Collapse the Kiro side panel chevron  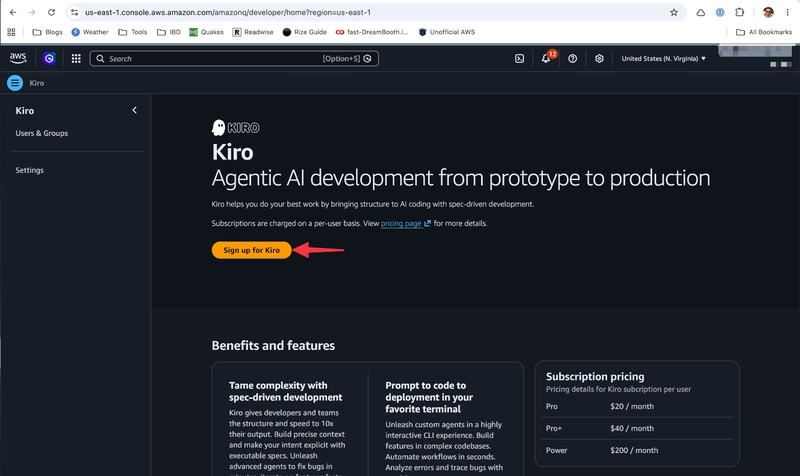[134, 110]
